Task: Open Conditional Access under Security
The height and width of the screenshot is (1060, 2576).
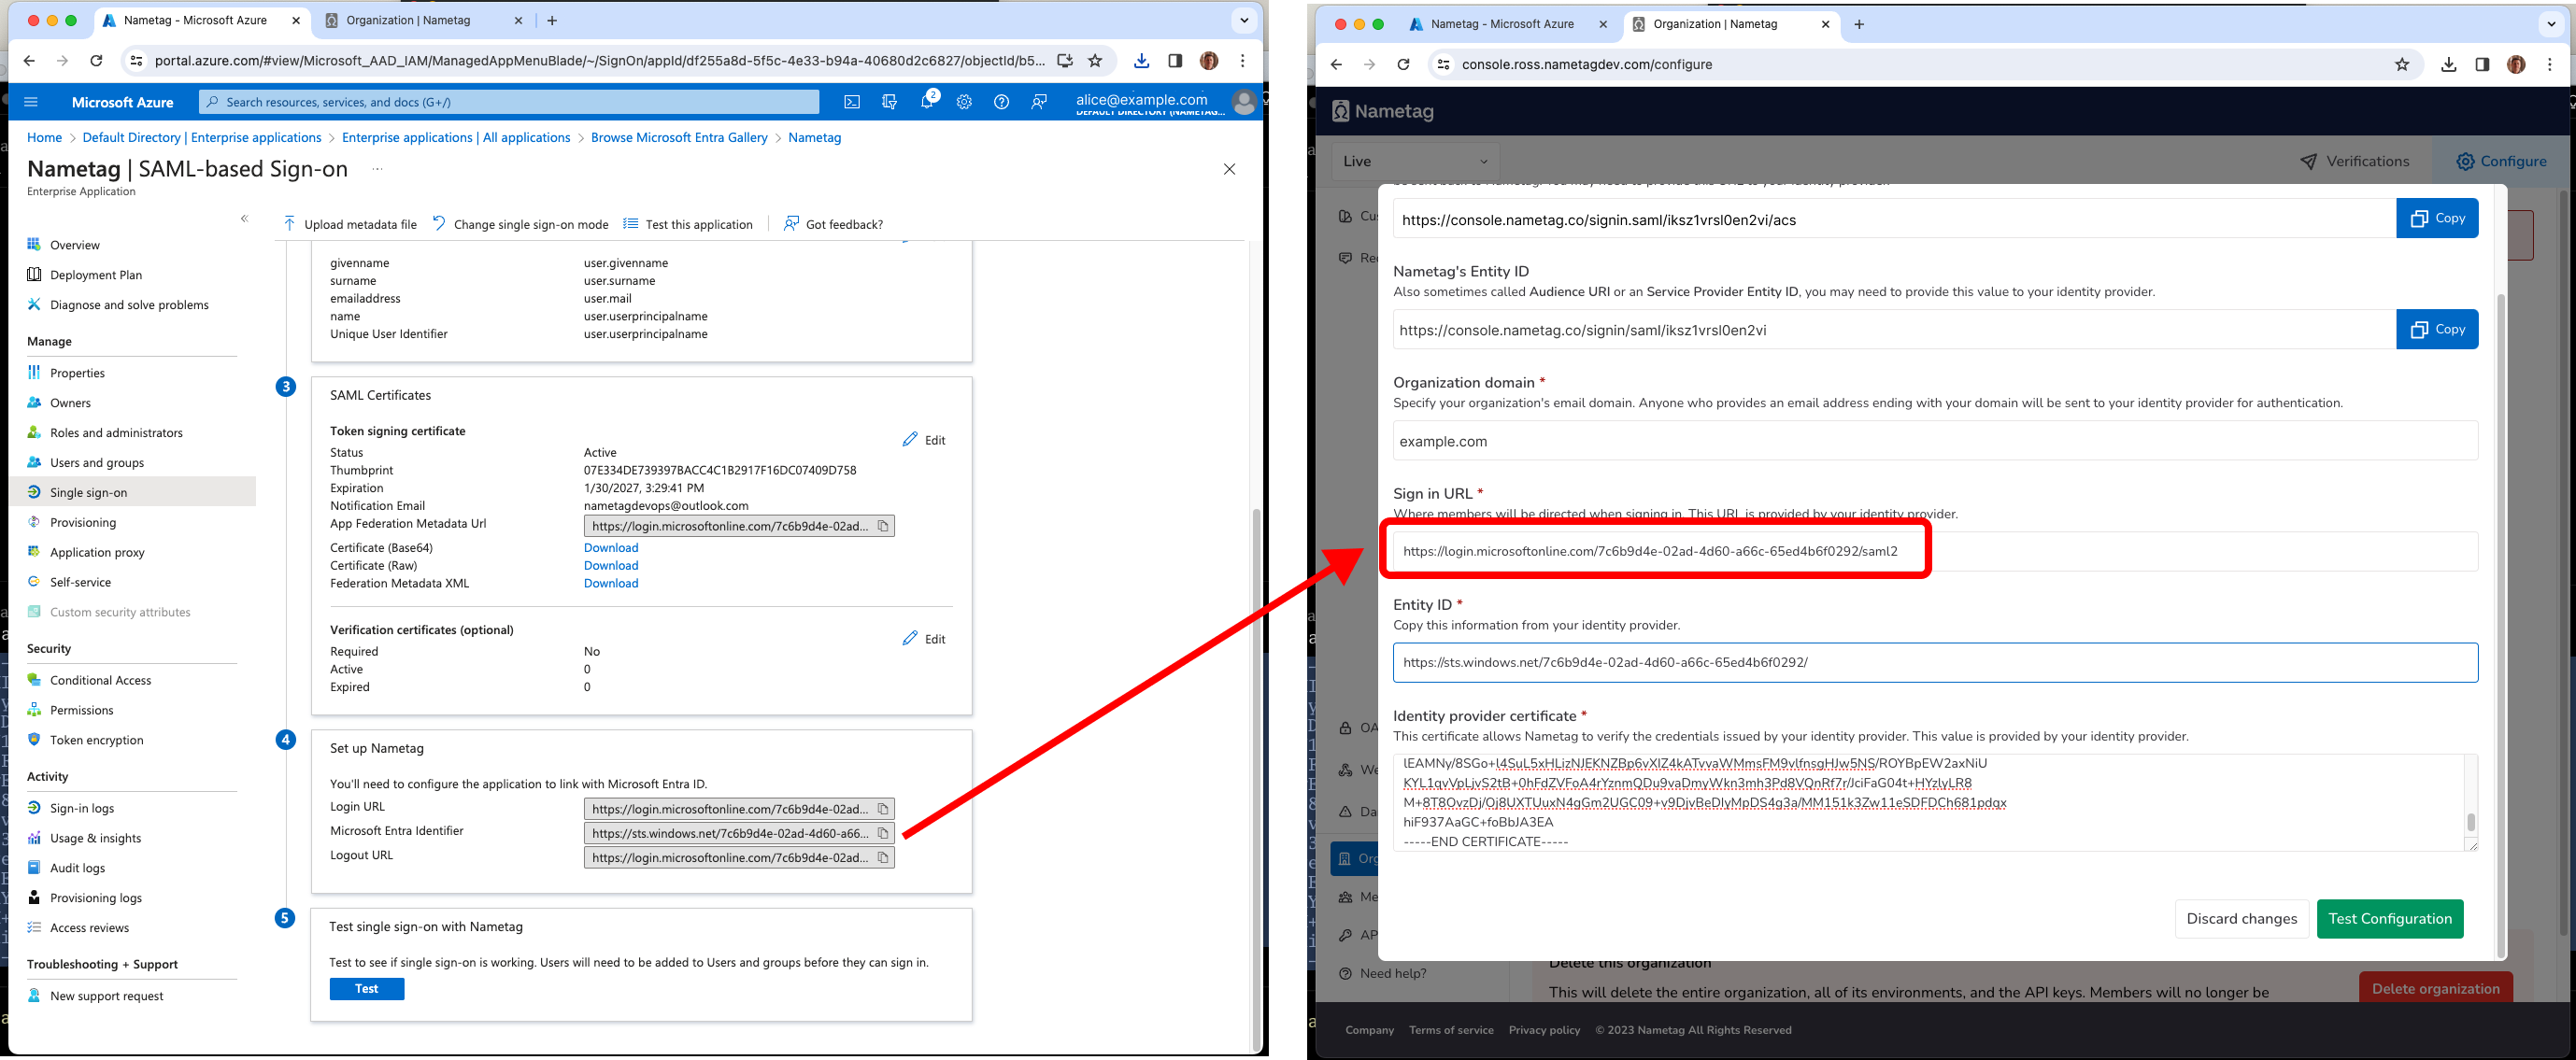Action: point(101,681)
